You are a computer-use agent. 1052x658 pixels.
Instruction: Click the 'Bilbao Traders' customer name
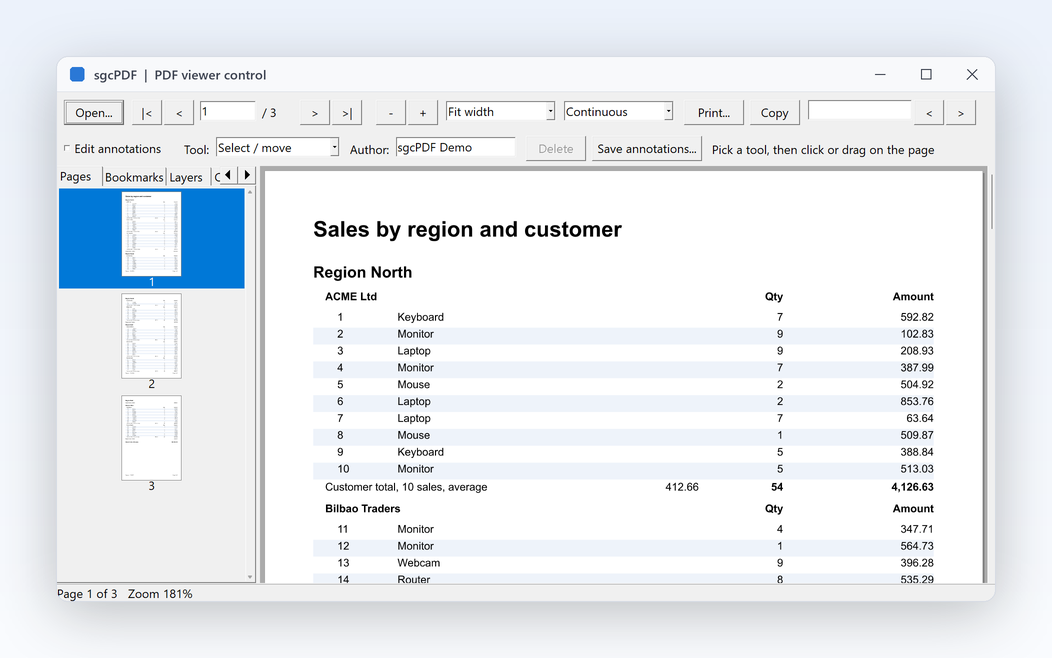pyautogui.click(x=362, y=508)
